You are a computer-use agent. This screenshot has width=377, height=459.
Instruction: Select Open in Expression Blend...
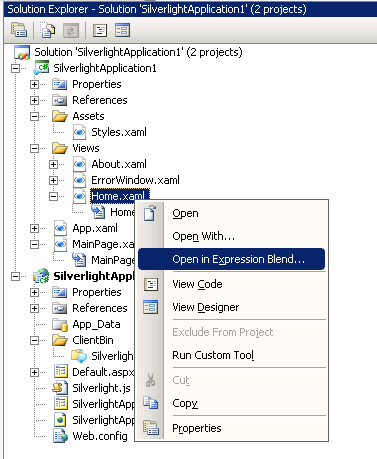tap(231, 259)
